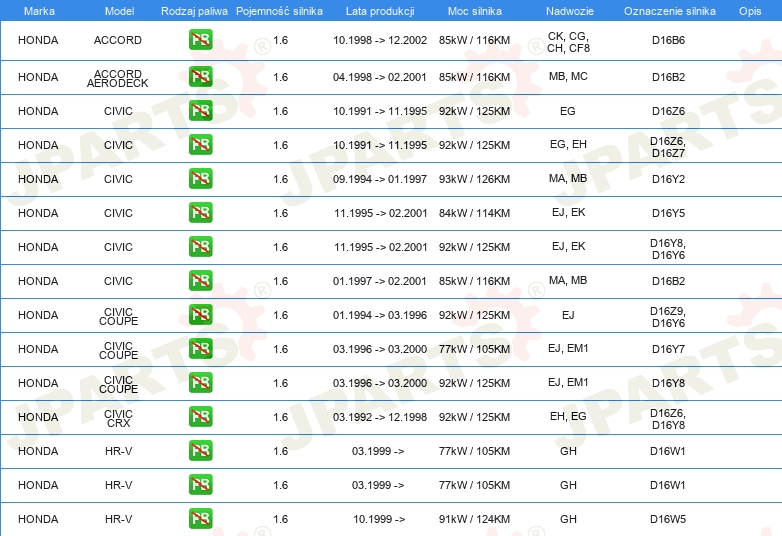Select the ACCORD AERODECK model cell
Viewport: 782px width, 536px height.
(118, 78)
